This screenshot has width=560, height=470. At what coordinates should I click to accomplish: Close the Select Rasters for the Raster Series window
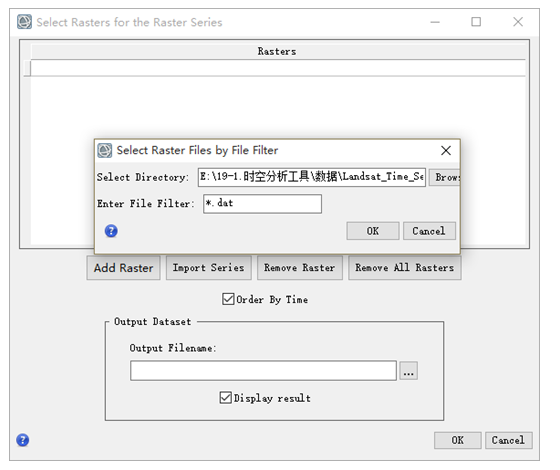click(x=518, y=22)
